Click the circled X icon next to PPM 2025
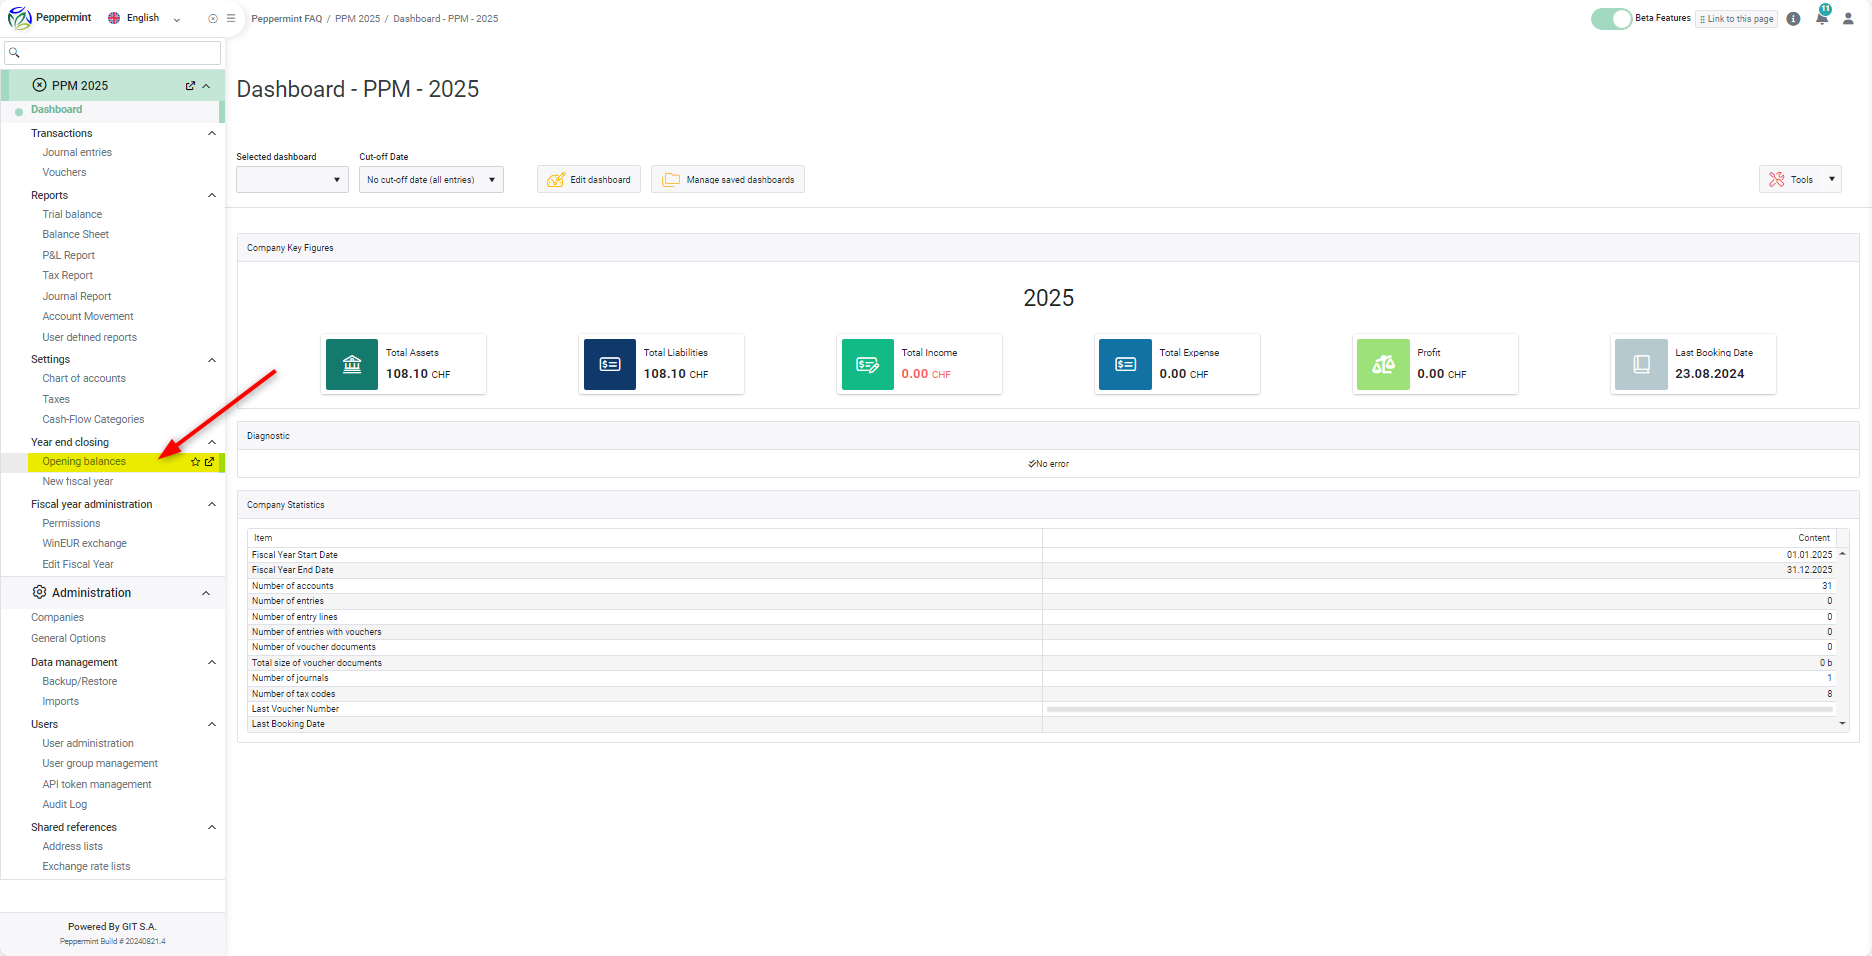Viewport: 1872px width, 956px height. tap(40, 85)
